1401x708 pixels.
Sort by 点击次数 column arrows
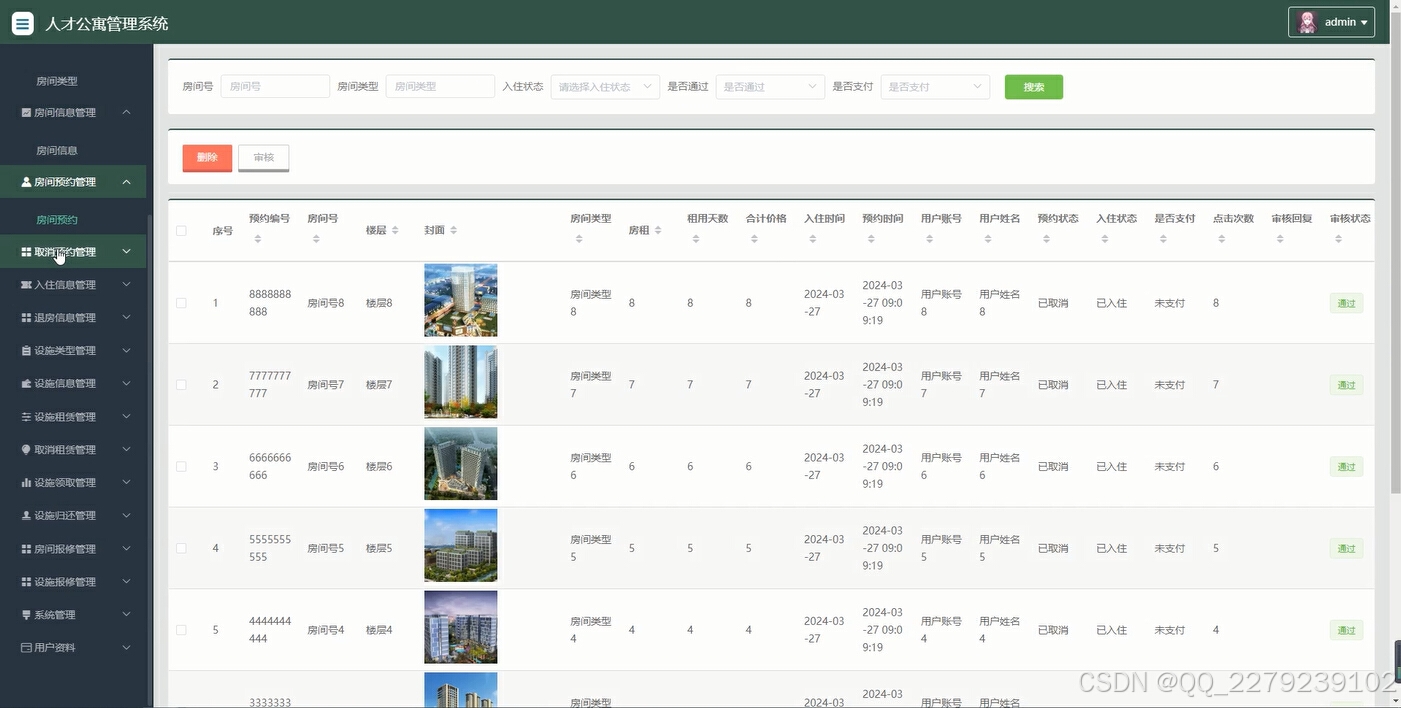[x=1221, y=239]
